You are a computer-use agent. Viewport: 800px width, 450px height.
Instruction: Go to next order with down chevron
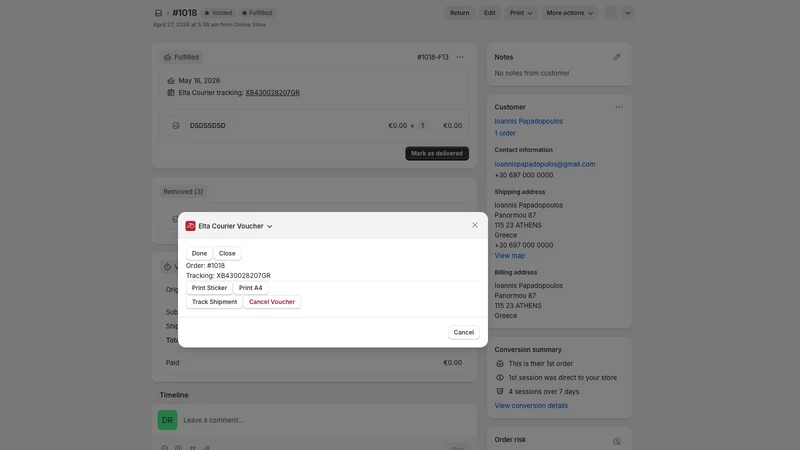click(627, 13)
